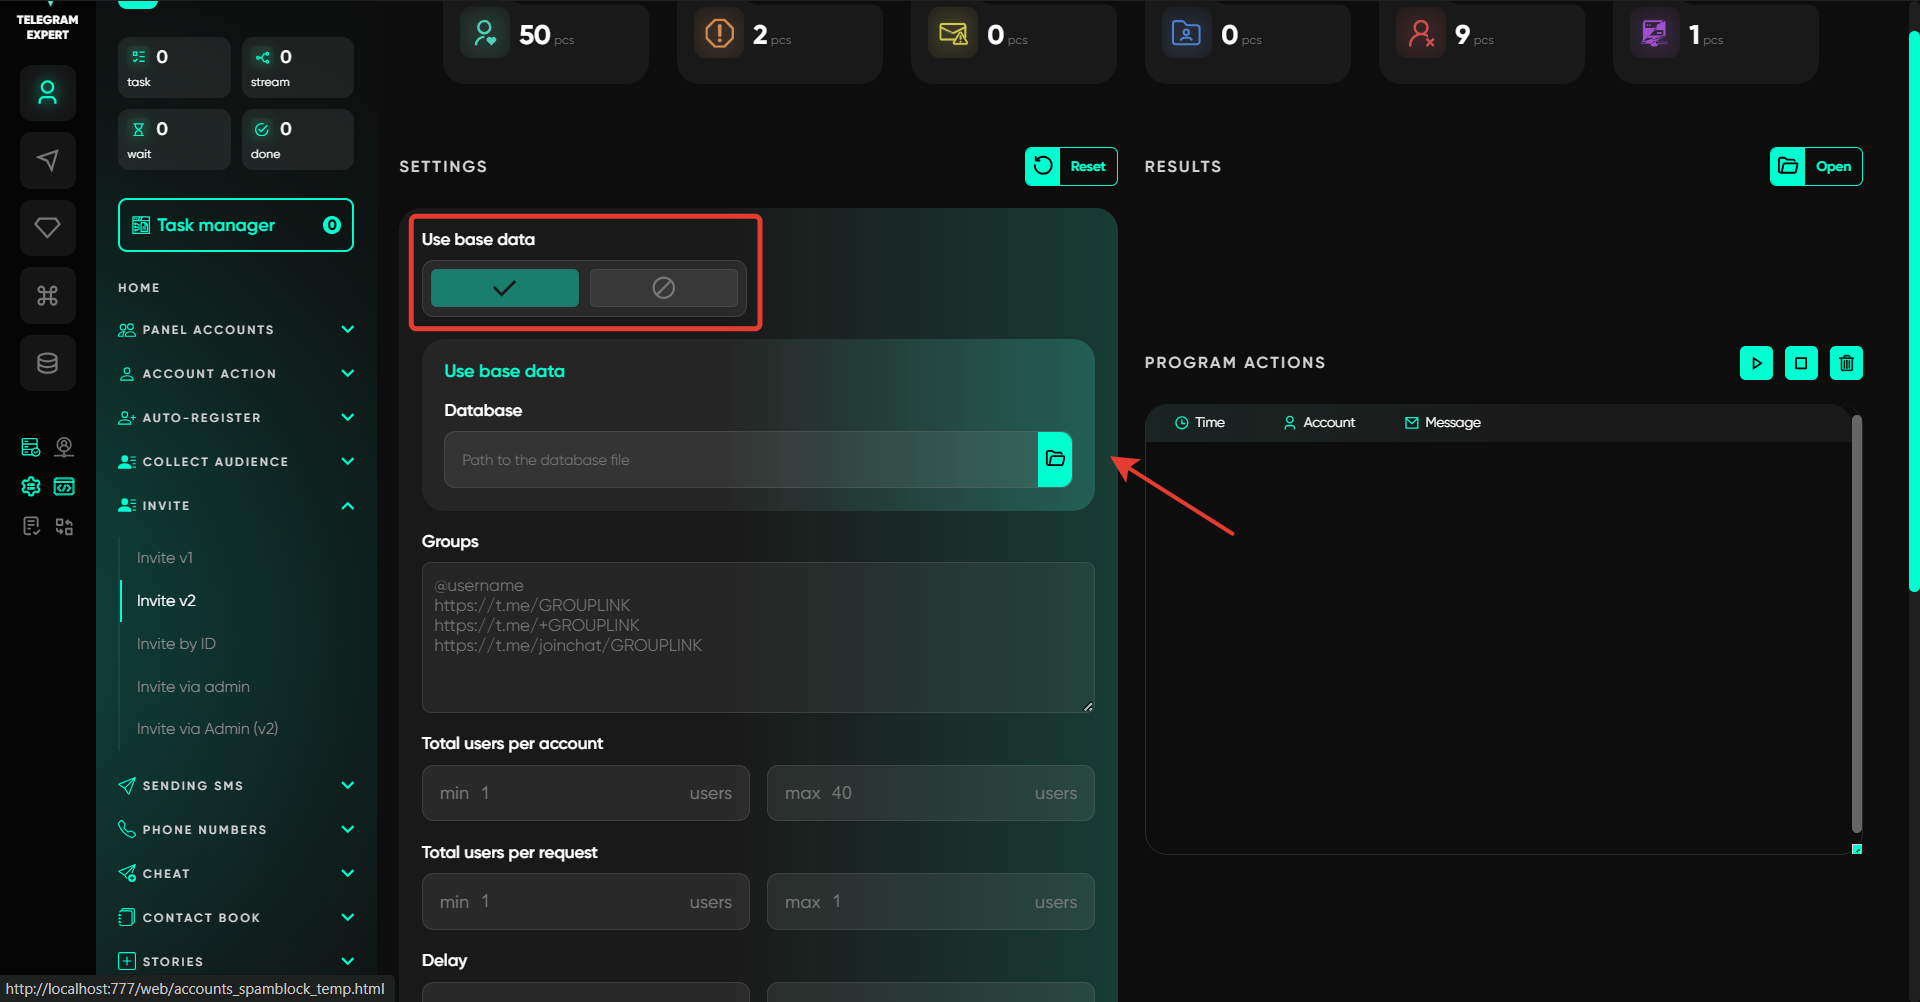The height and width of the screenshot is (1002, 1920).
Task: Click the paper plane icon in sidebar
Action: tap(47, 160)
